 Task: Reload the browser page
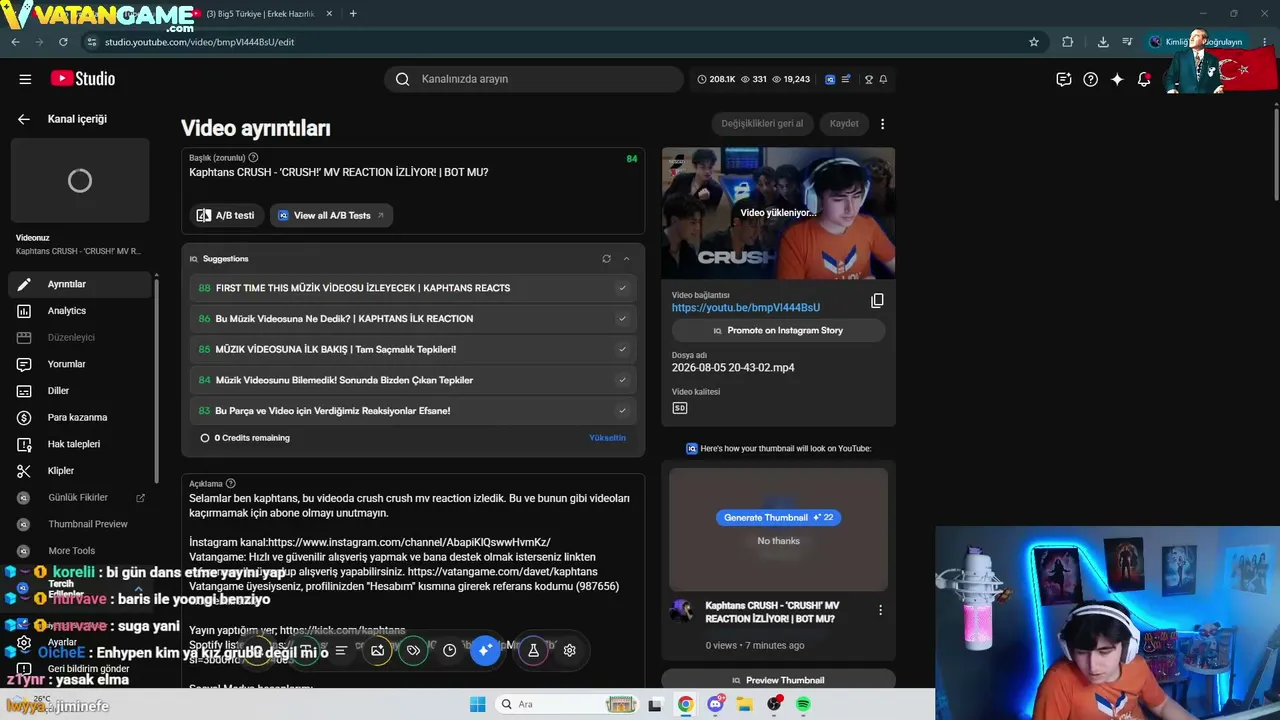63,42
